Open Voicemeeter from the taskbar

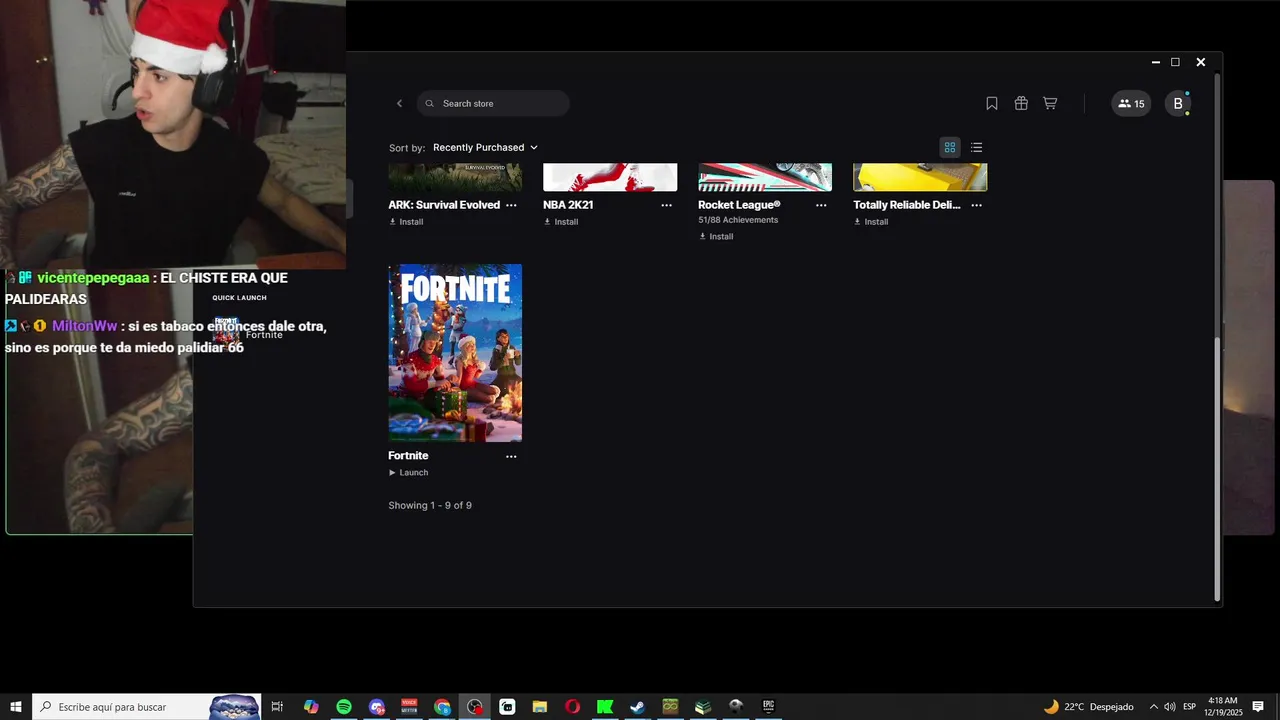tap(409, 707)
